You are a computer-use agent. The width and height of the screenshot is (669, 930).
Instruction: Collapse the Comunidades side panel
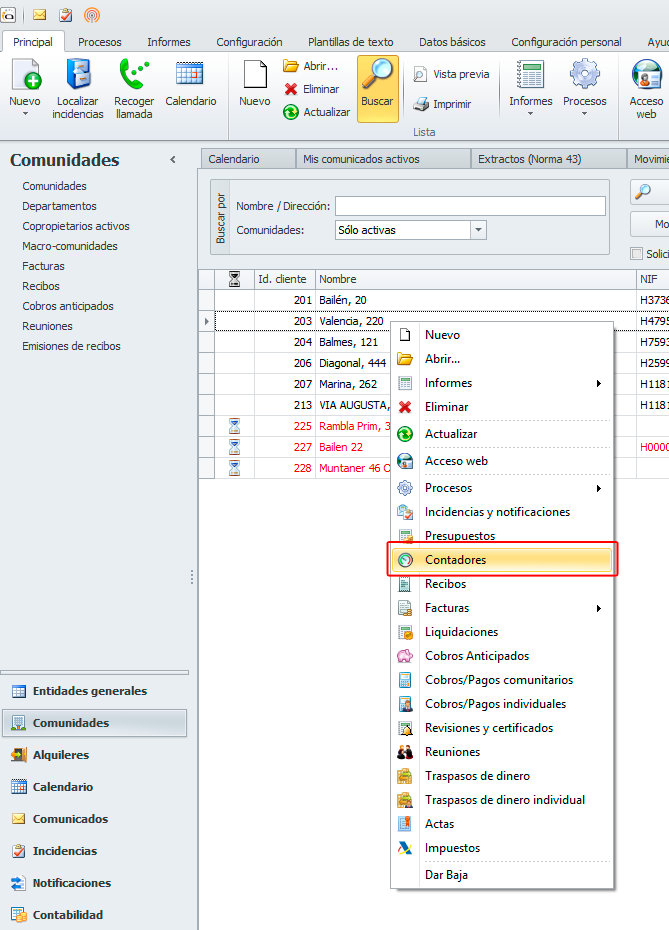[173, 160]
